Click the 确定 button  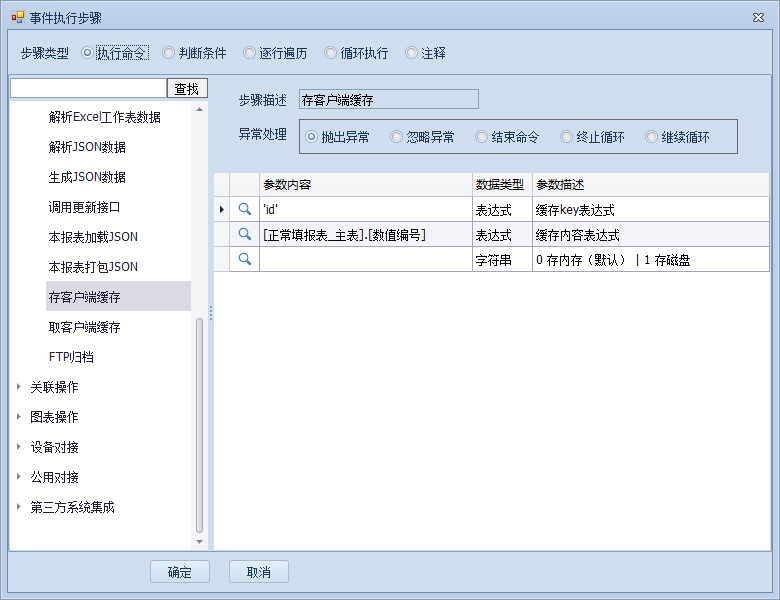pyautogui.click(x=180, y=572)
